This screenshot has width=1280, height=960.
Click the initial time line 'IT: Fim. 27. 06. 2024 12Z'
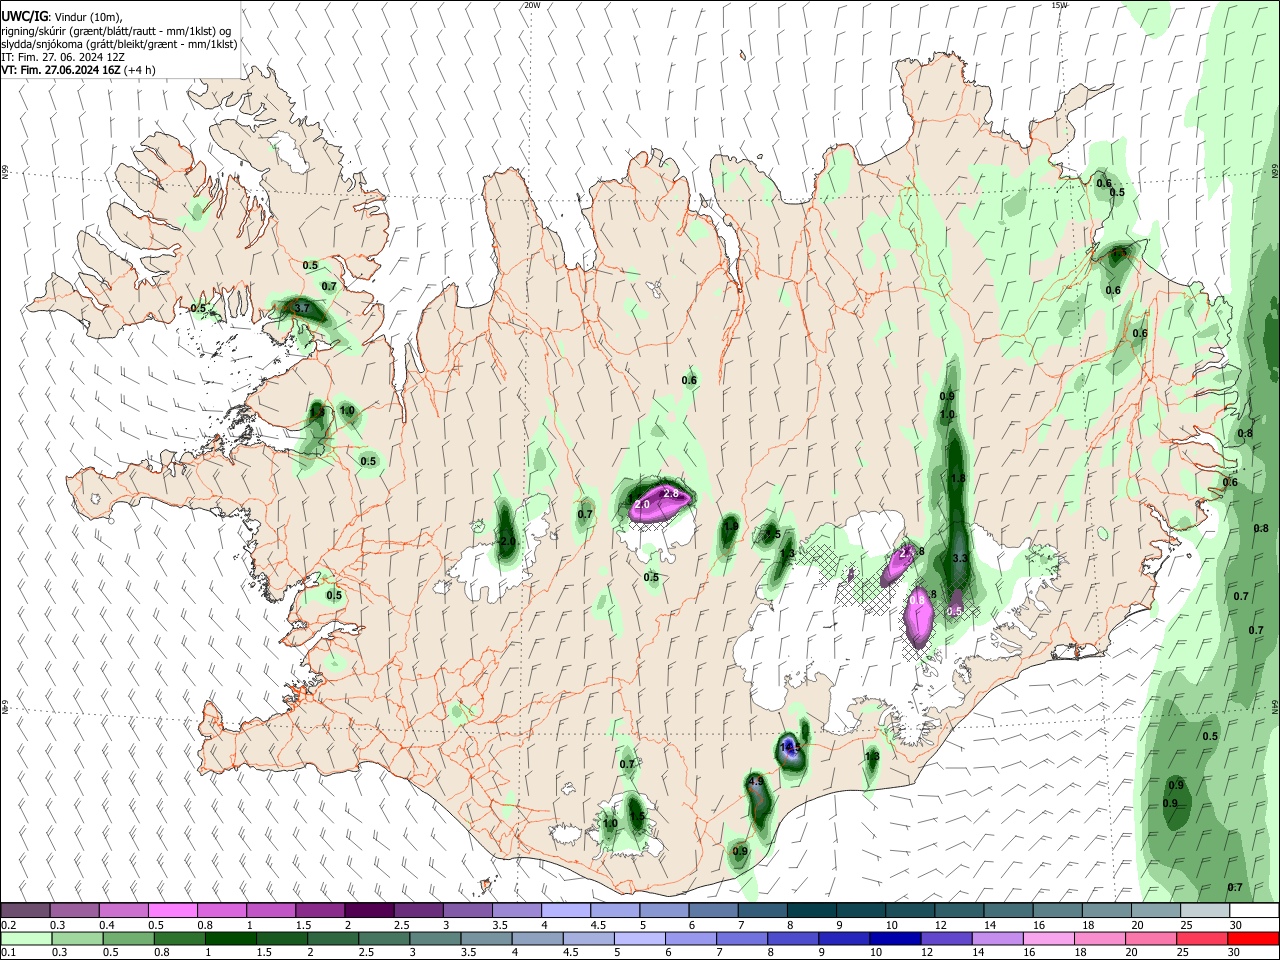(x=63, y=57)
